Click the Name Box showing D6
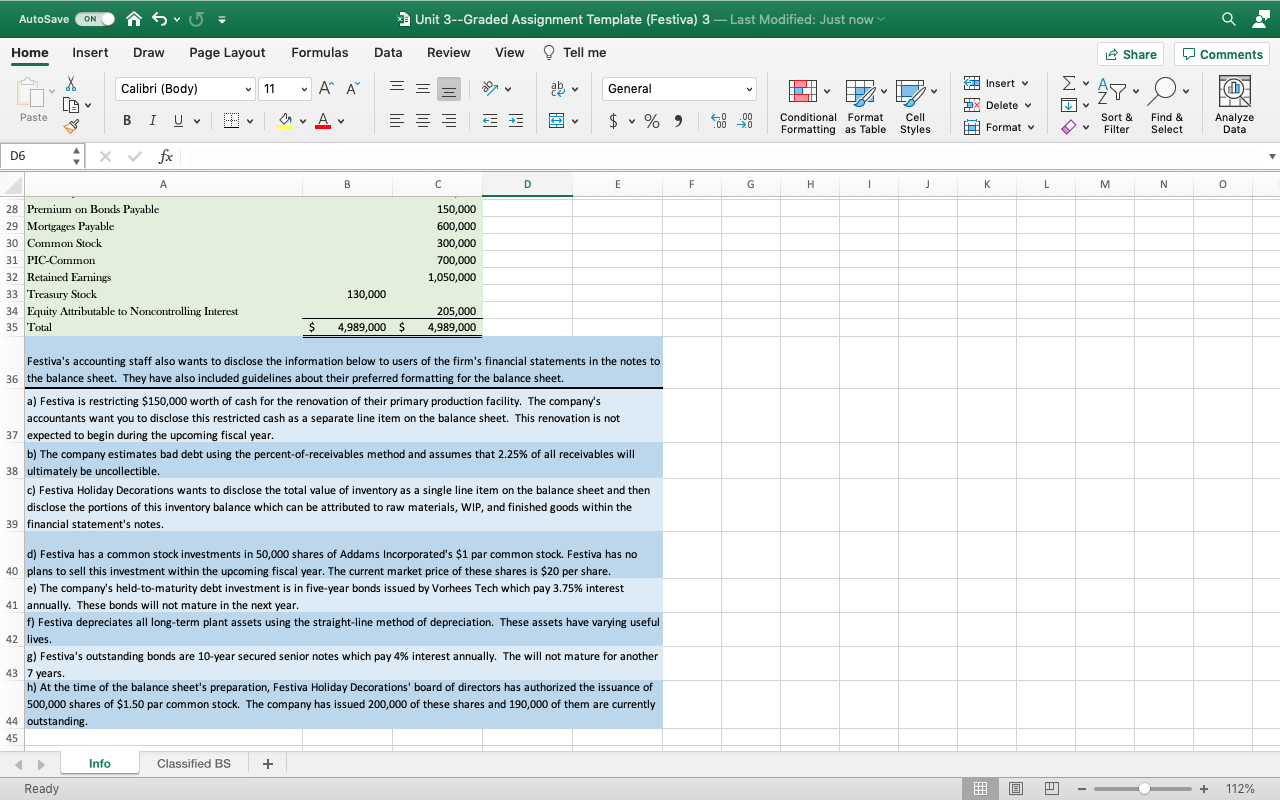The height and width of the screenshot is (800, 1280). click(44, 156)
